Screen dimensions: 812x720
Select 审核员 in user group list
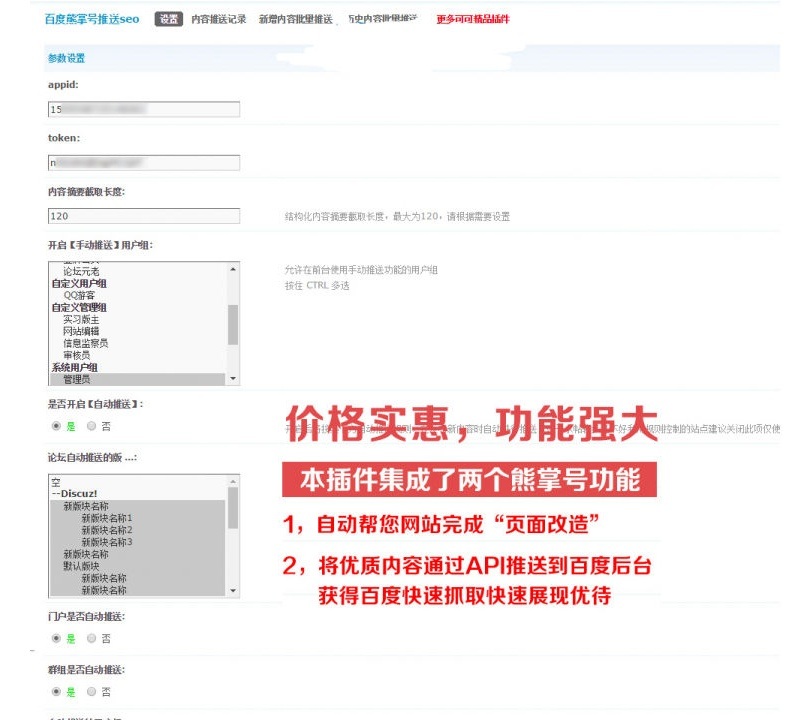[x=77, y=355]
